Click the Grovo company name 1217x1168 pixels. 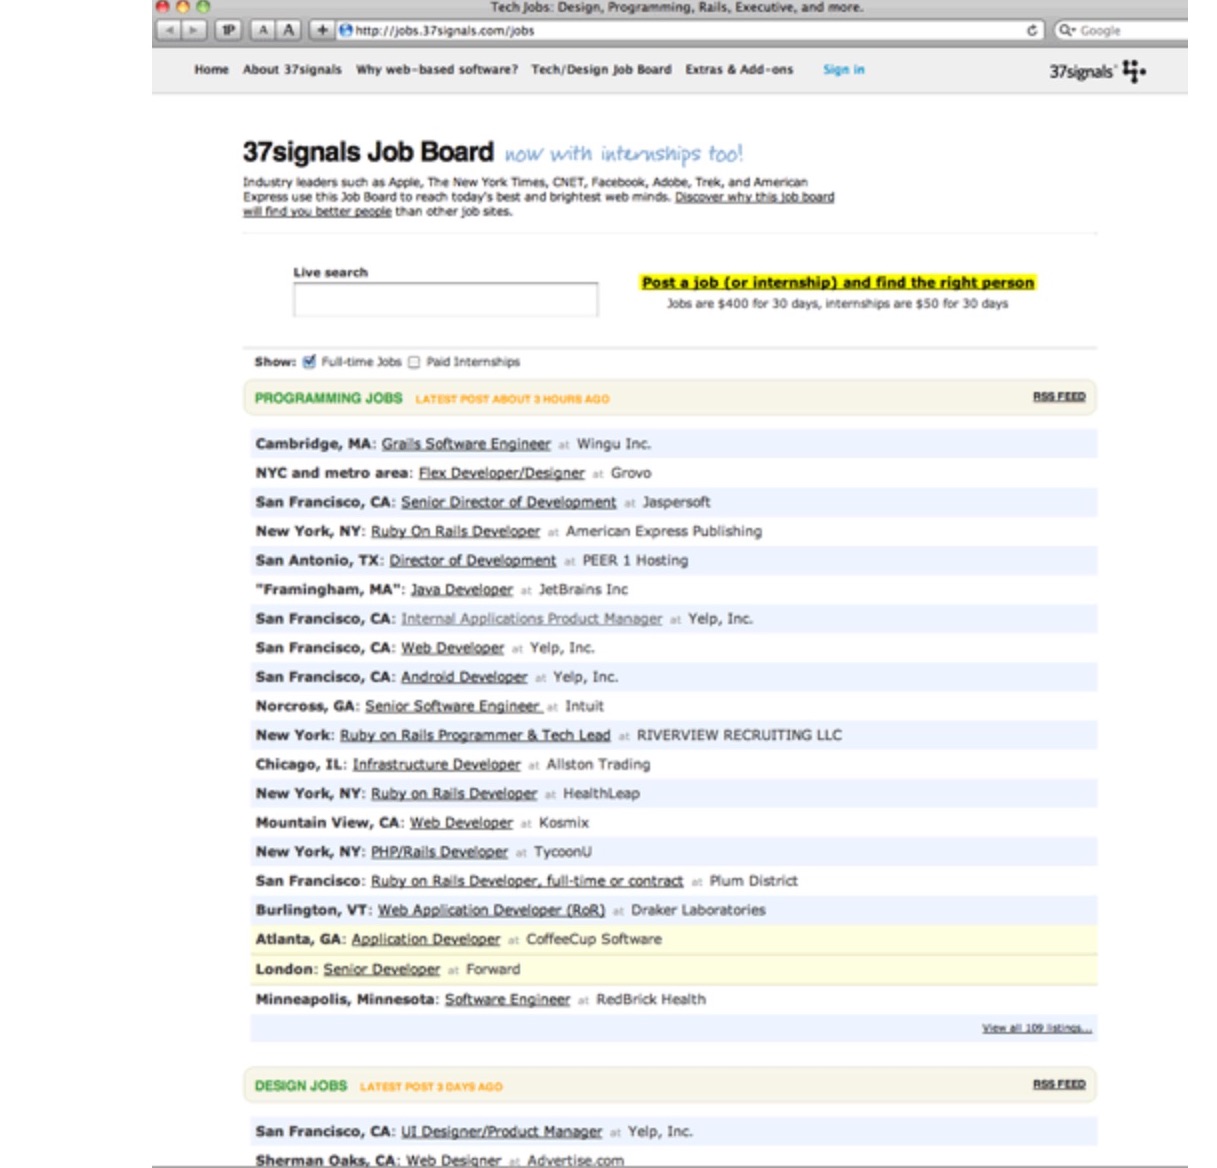point(631,473)
